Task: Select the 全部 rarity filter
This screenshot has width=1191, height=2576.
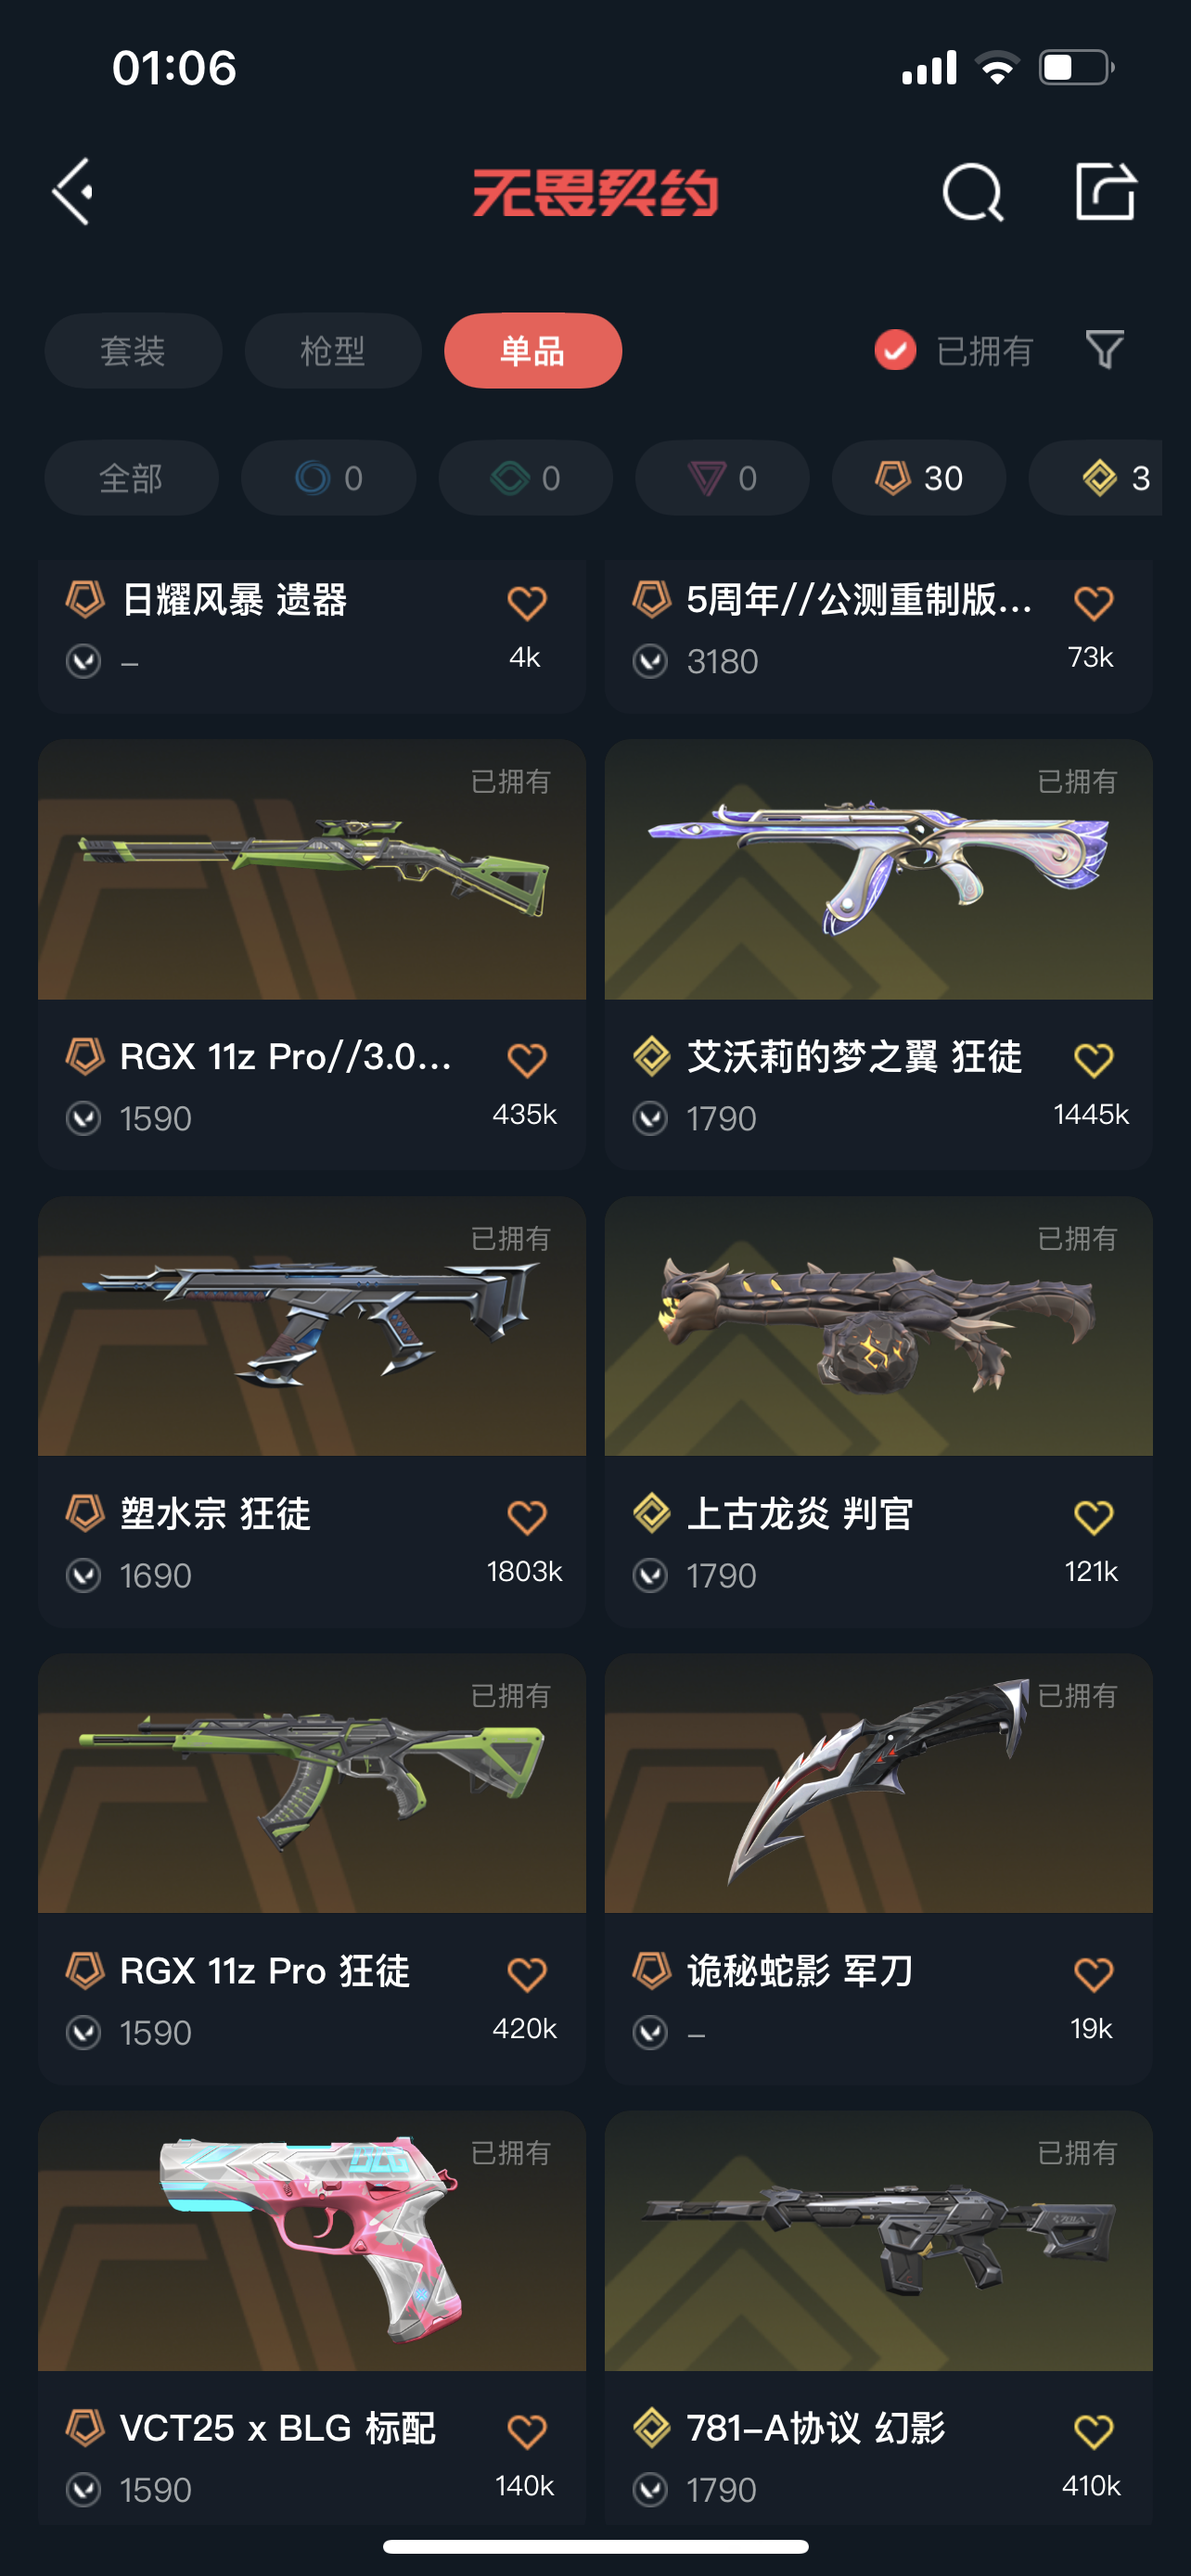Action: (131, 478)
